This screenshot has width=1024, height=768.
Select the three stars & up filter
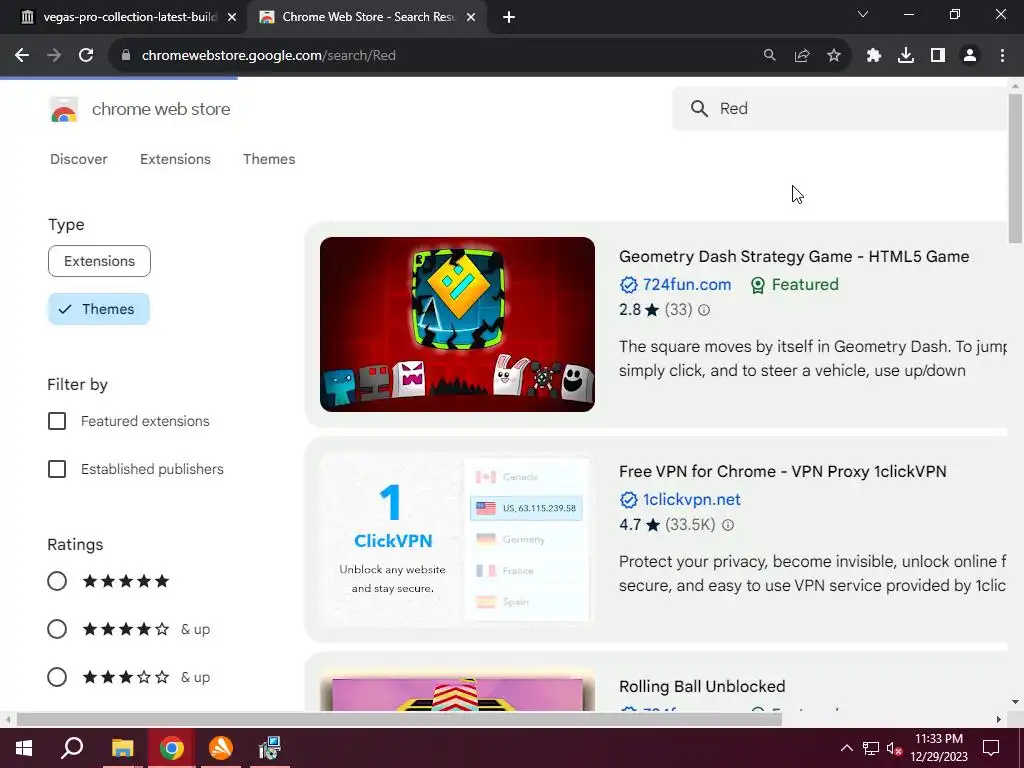click(x=57, y=677)
